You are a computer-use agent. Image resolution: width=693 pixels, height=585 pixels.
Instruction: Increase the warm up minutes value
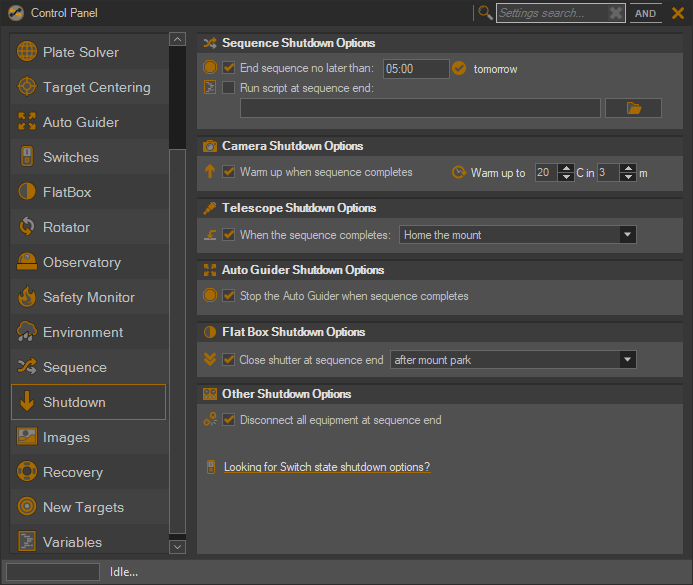[x=628, y=168]
